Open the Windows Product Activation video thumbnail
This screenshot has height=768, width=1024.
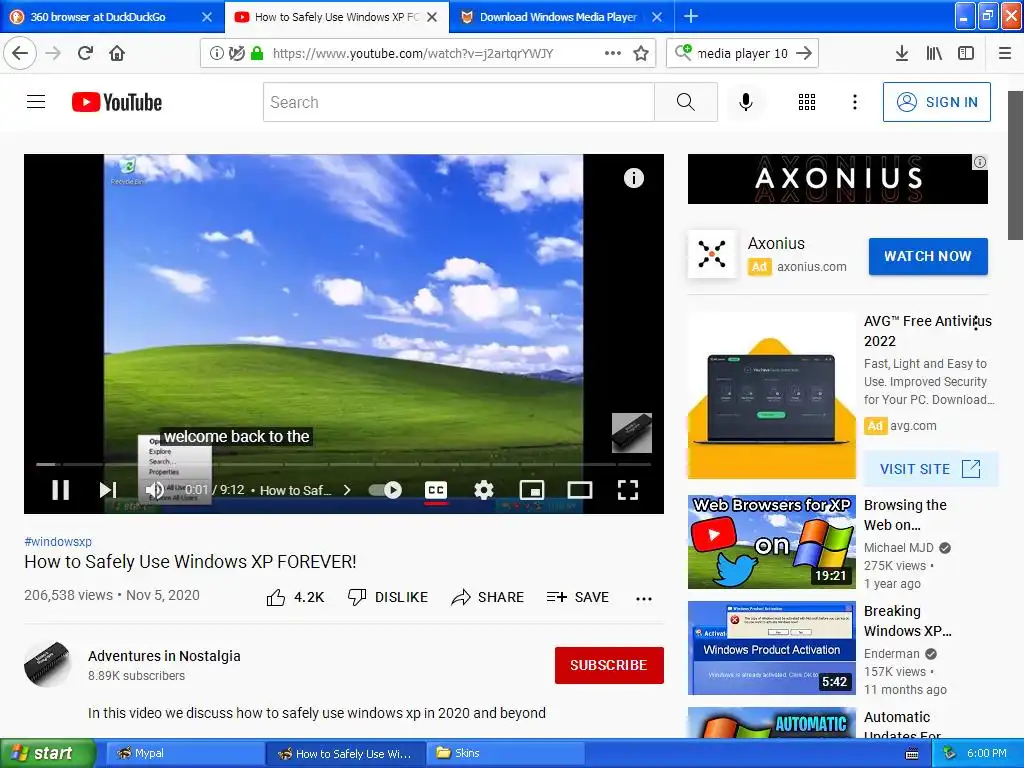(x=772, y=648)
